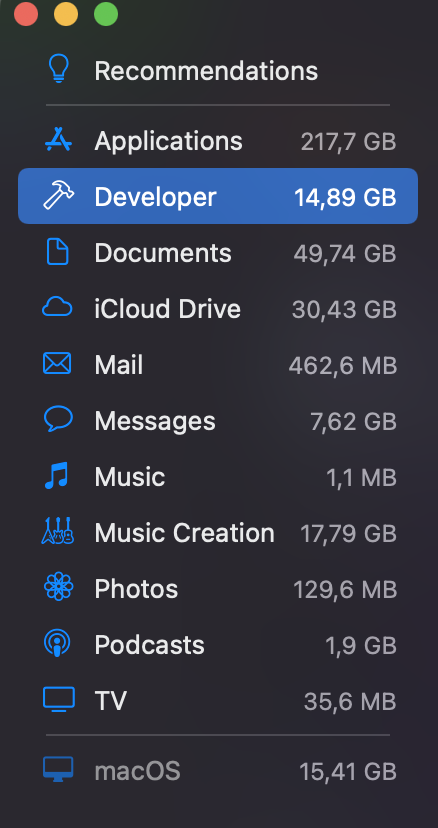Click the Recommendations lightbulb icon
The height and width of the screenshot is (828, 438).
pyautogui.click(x=58, y=69)
